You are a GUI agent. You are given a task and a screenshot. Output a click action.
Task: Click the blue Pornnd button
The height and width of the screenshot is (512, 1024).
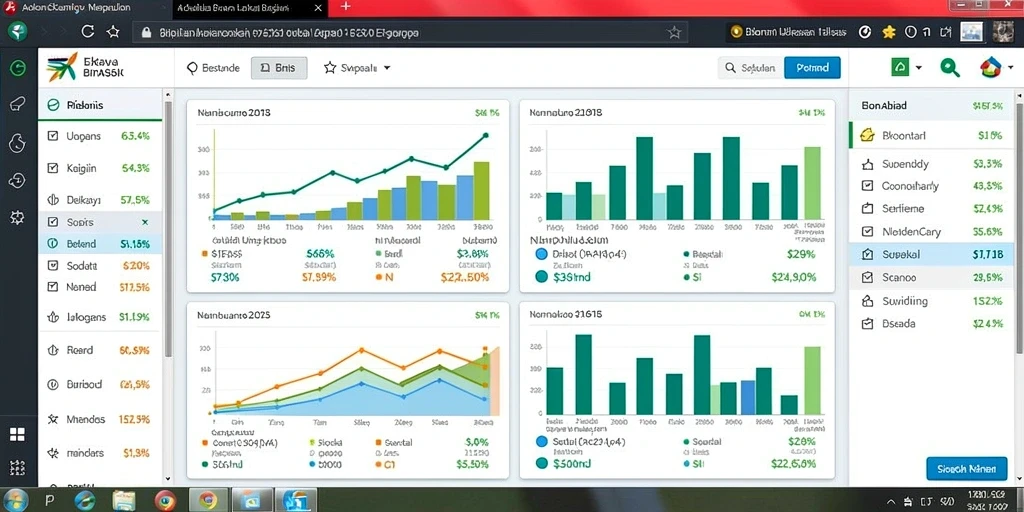(812, 67)
